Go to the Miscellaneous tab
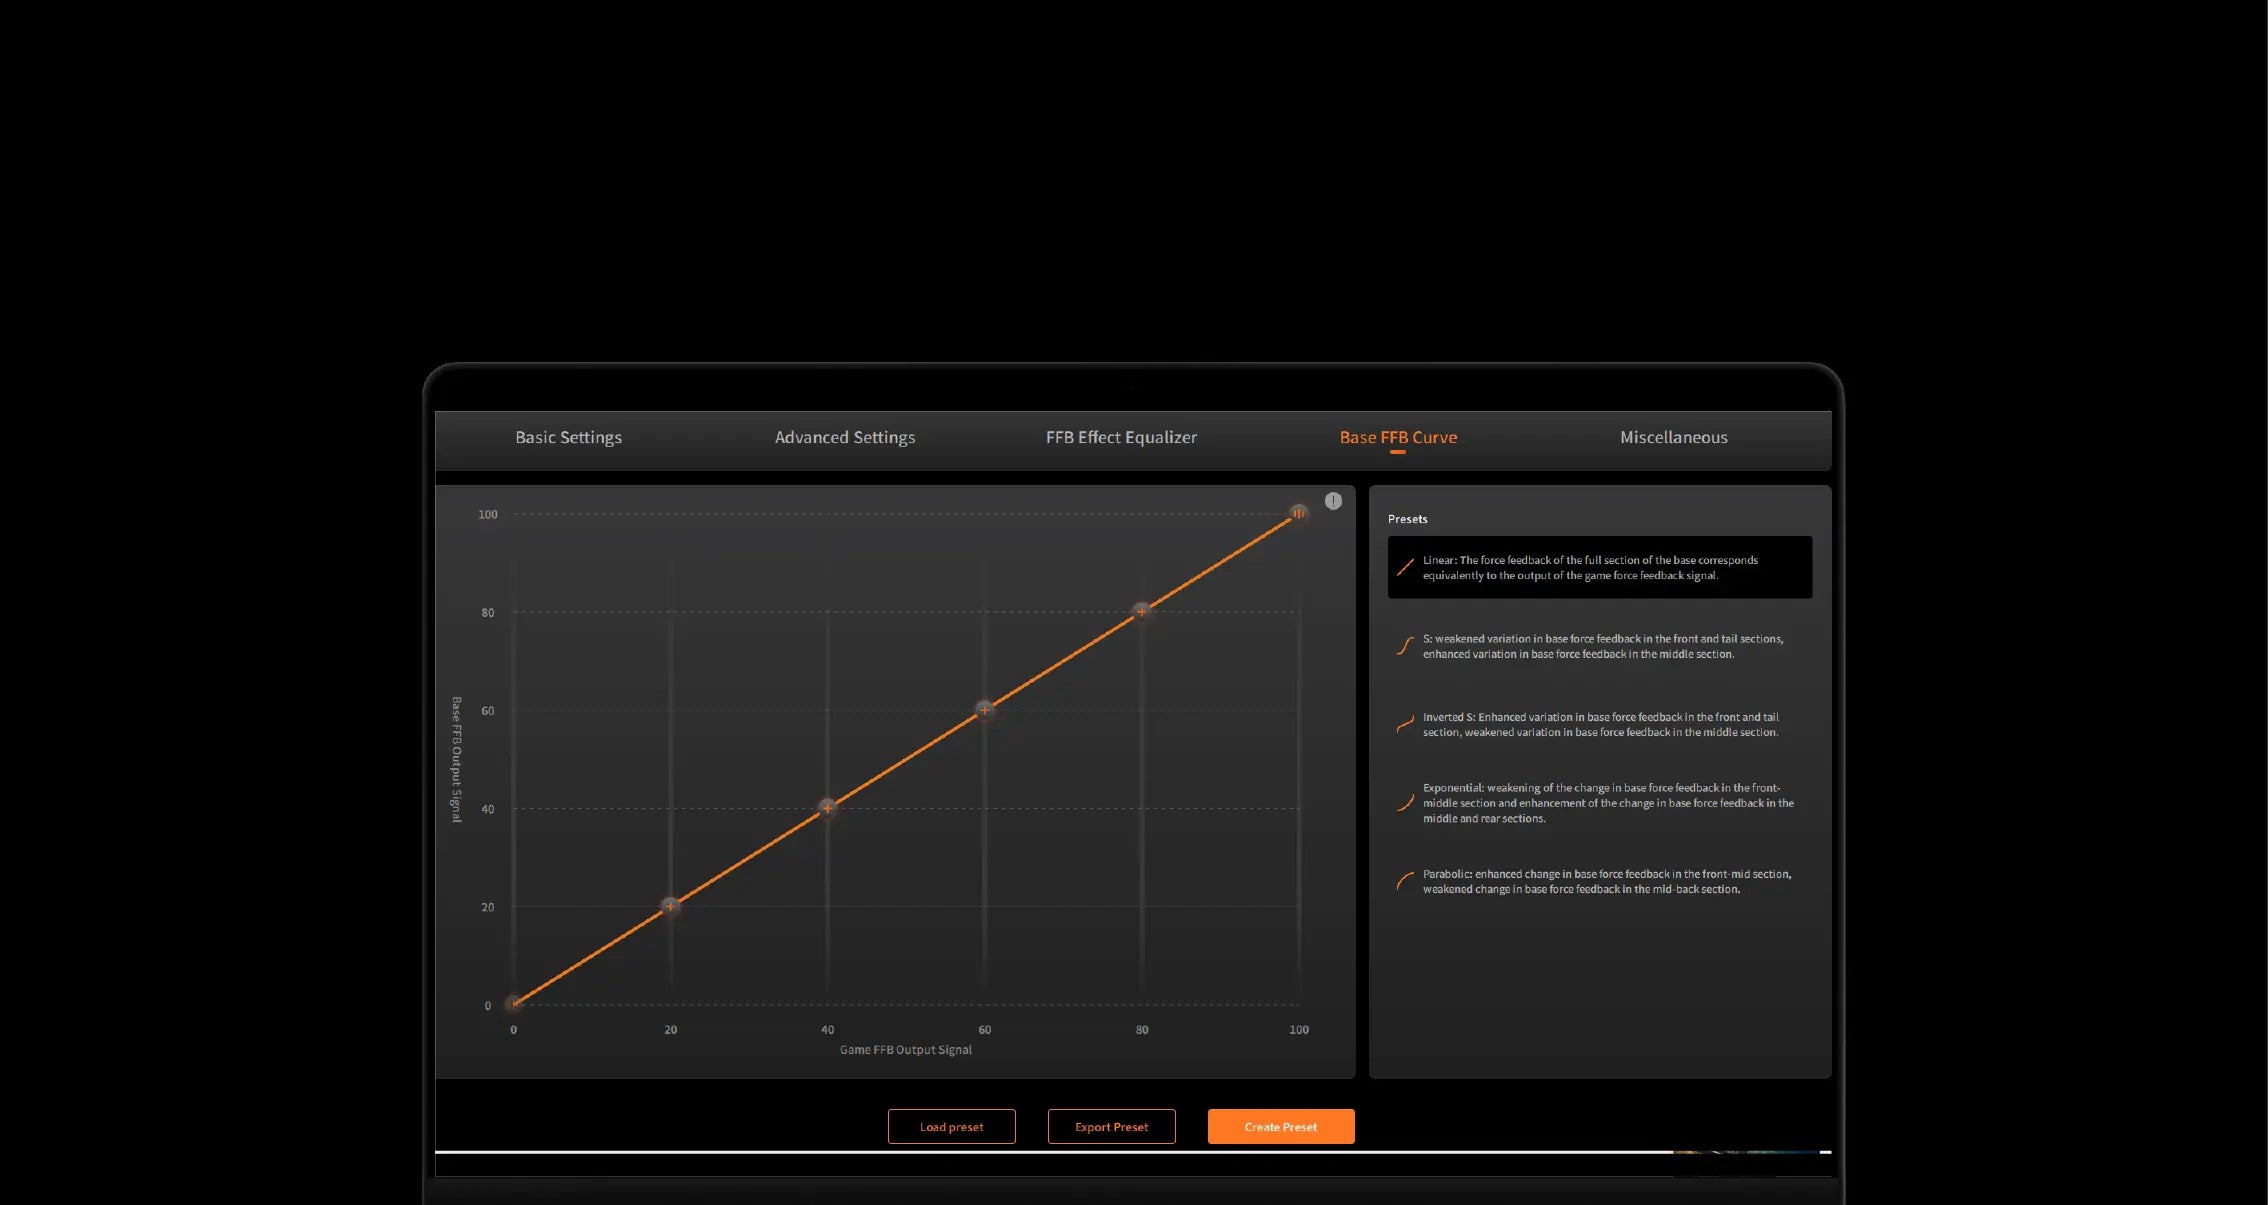The height and width of the screenshot is (1205, 2268). click(1673, 437)
